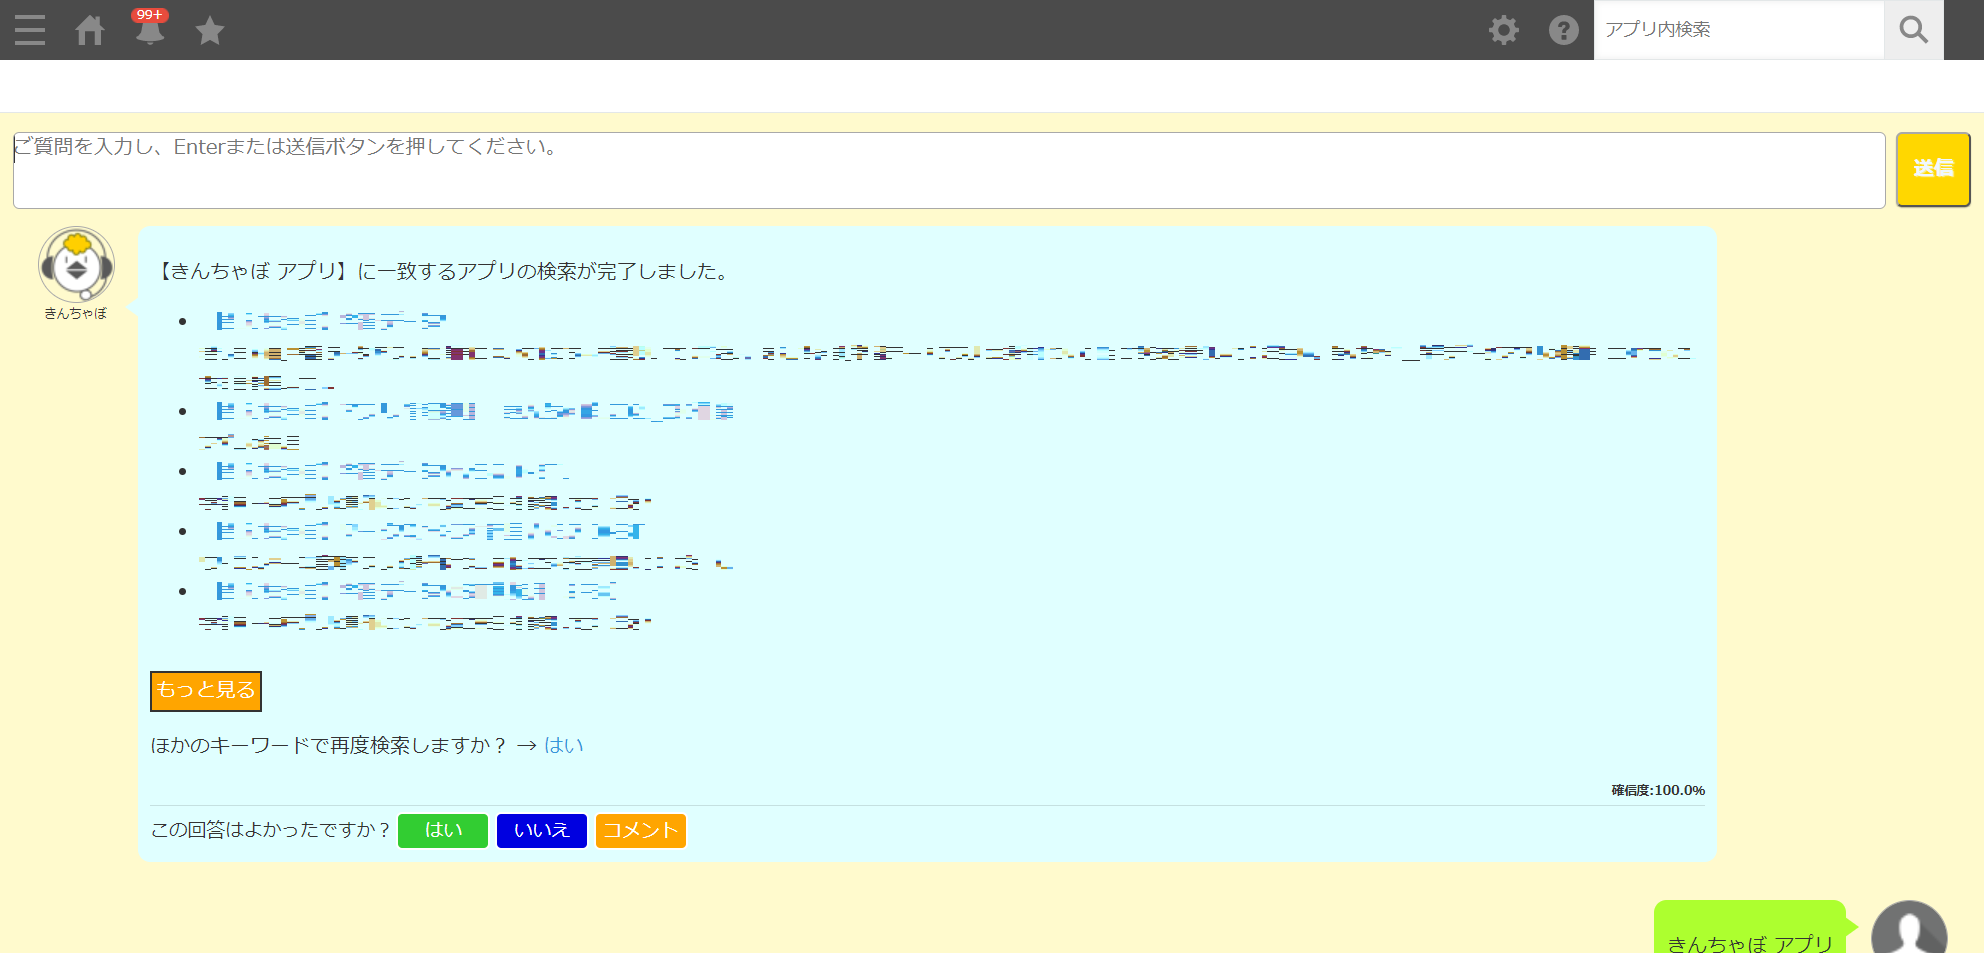Viewport: 1984px width, 953px height.
Task: Expand results with もっと見る button
Action: coord(206,691)
